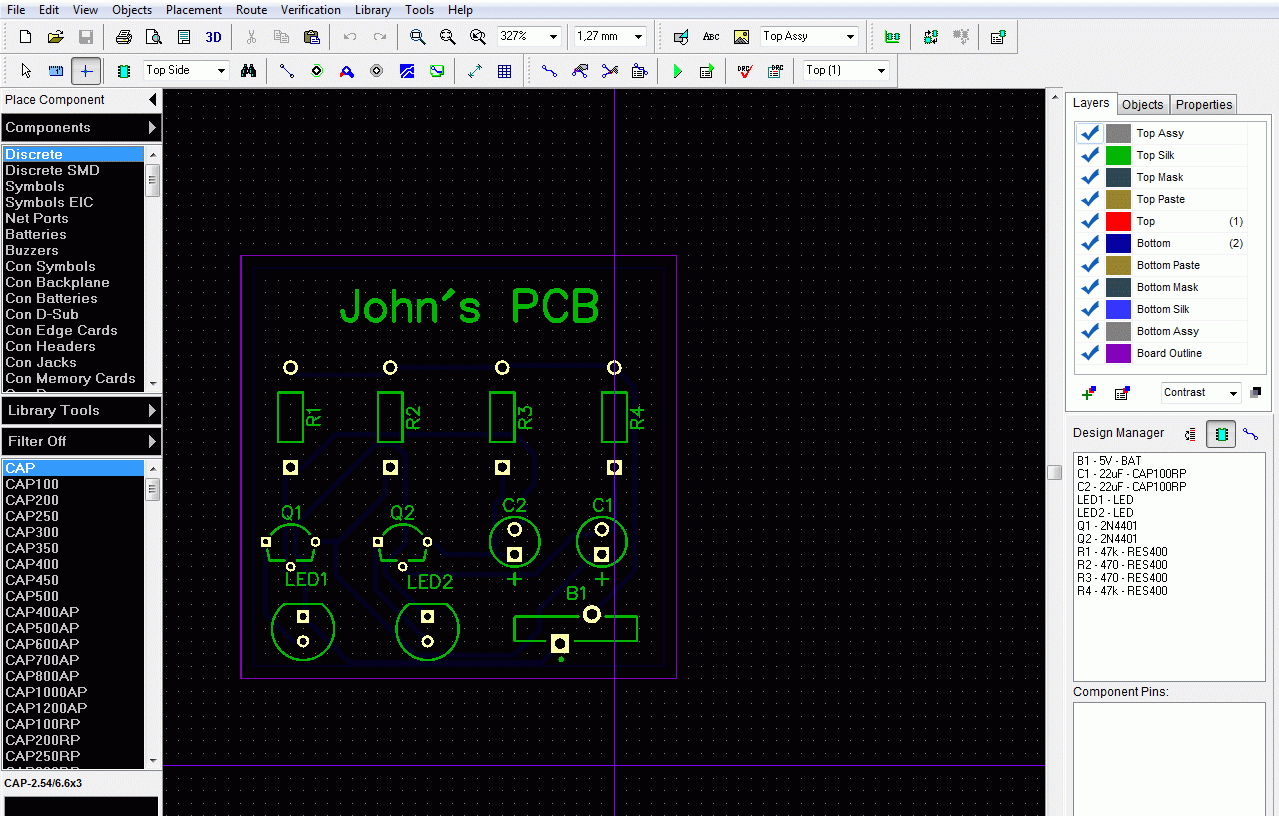This screenshot has height=816, width=1279.
Task: Select the zoom in magnifier icon
Action: (418, 37)
